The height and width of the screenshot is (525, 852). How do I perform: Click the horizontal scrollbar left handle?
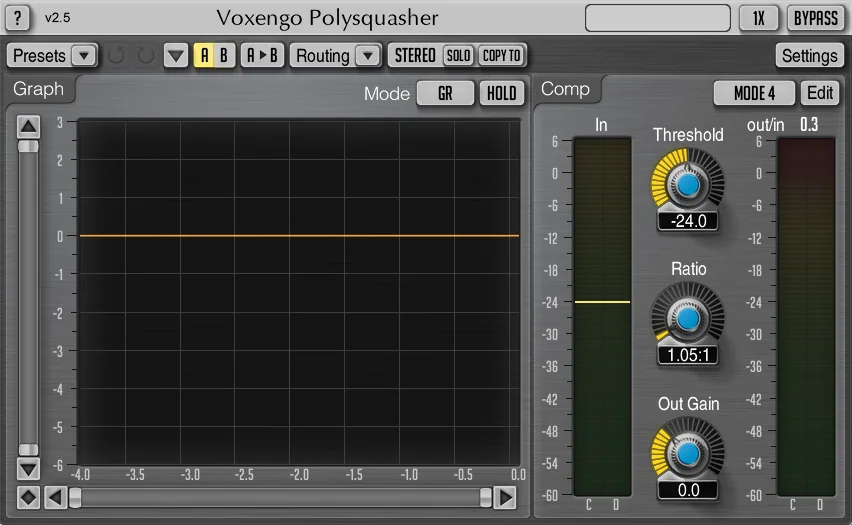coord(76,497)
